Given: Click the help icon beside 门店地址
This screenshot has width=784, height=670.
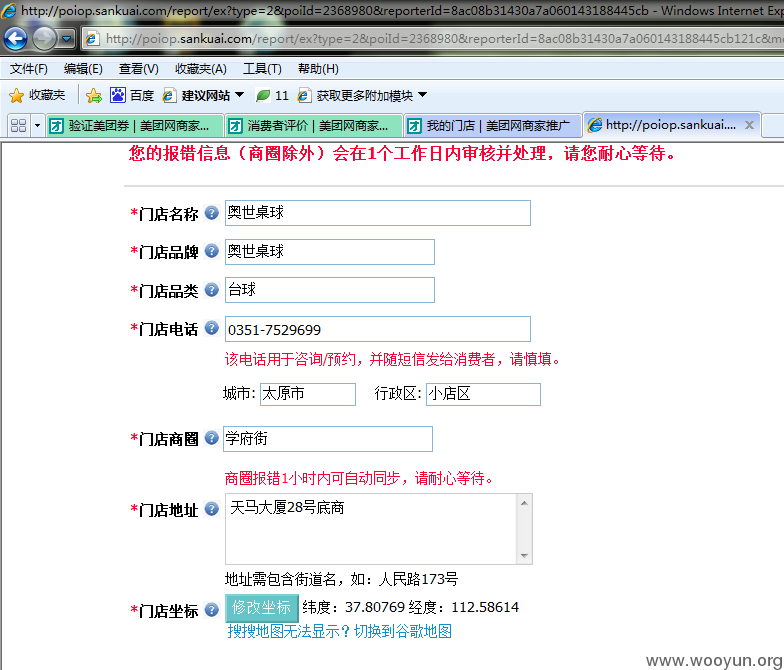Looking at the screenshot, I should point(212,508).
